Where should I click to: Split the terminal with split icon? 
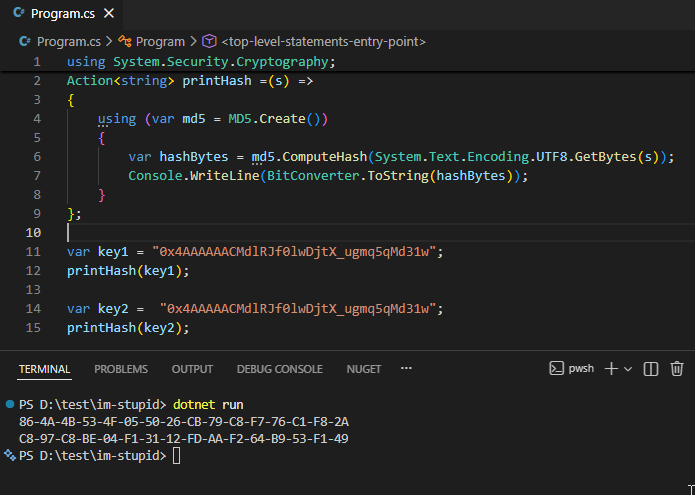click(x=651, y=369)
